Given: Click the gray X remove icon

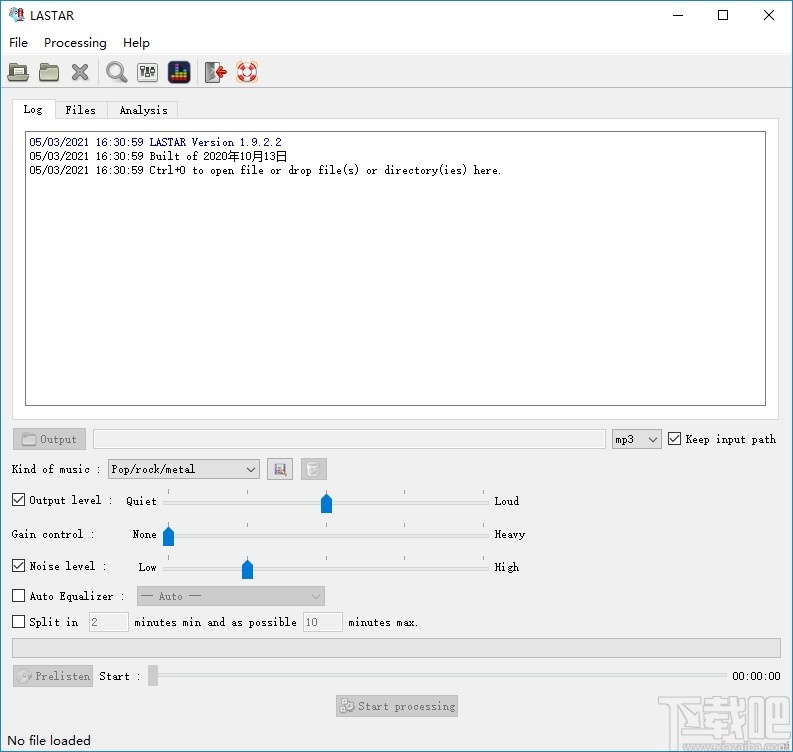Looking at the screenshot, I should coord(80,72).
